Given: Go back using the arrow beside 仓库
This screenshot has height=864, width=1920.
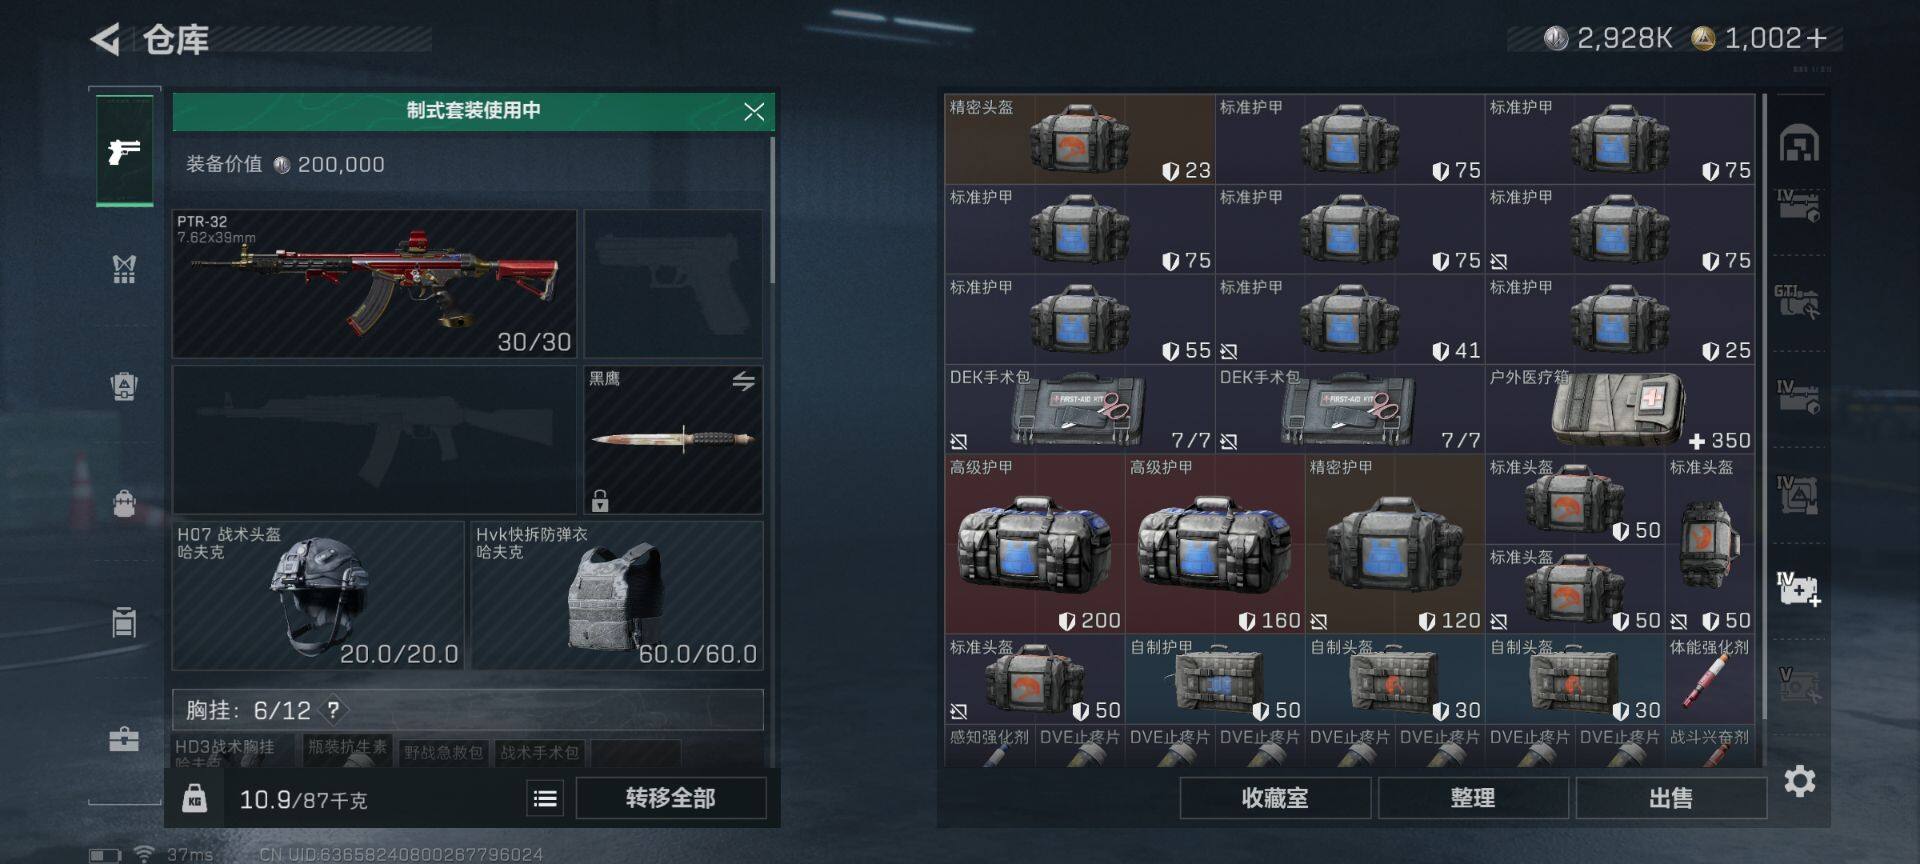Looking at the screenshot, I should [x=105, y=40].
